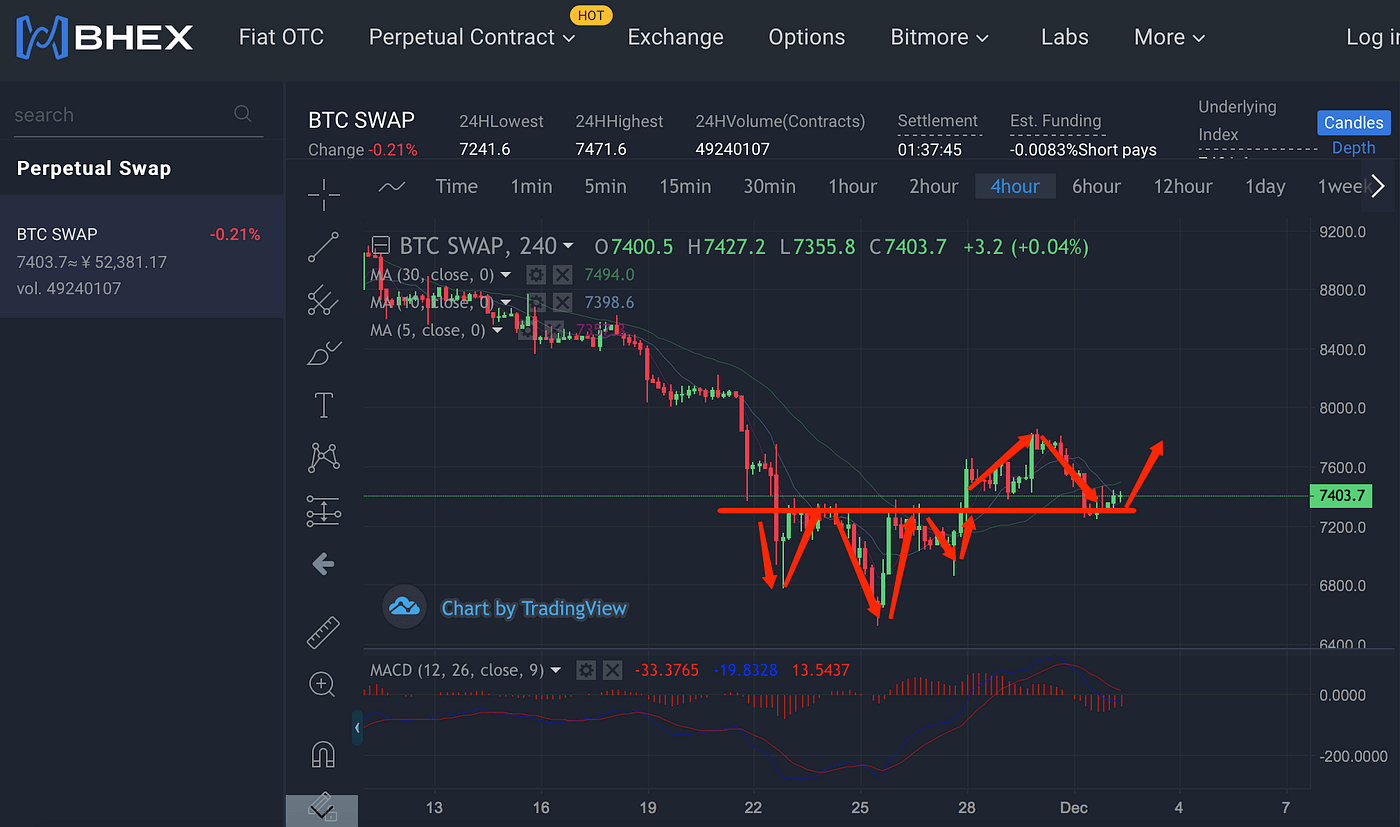The width and height of the screenshot is (1400, 827).
Task: Open MA (10, close, 0) dropdown arrow
Action: tap(506, 303)
